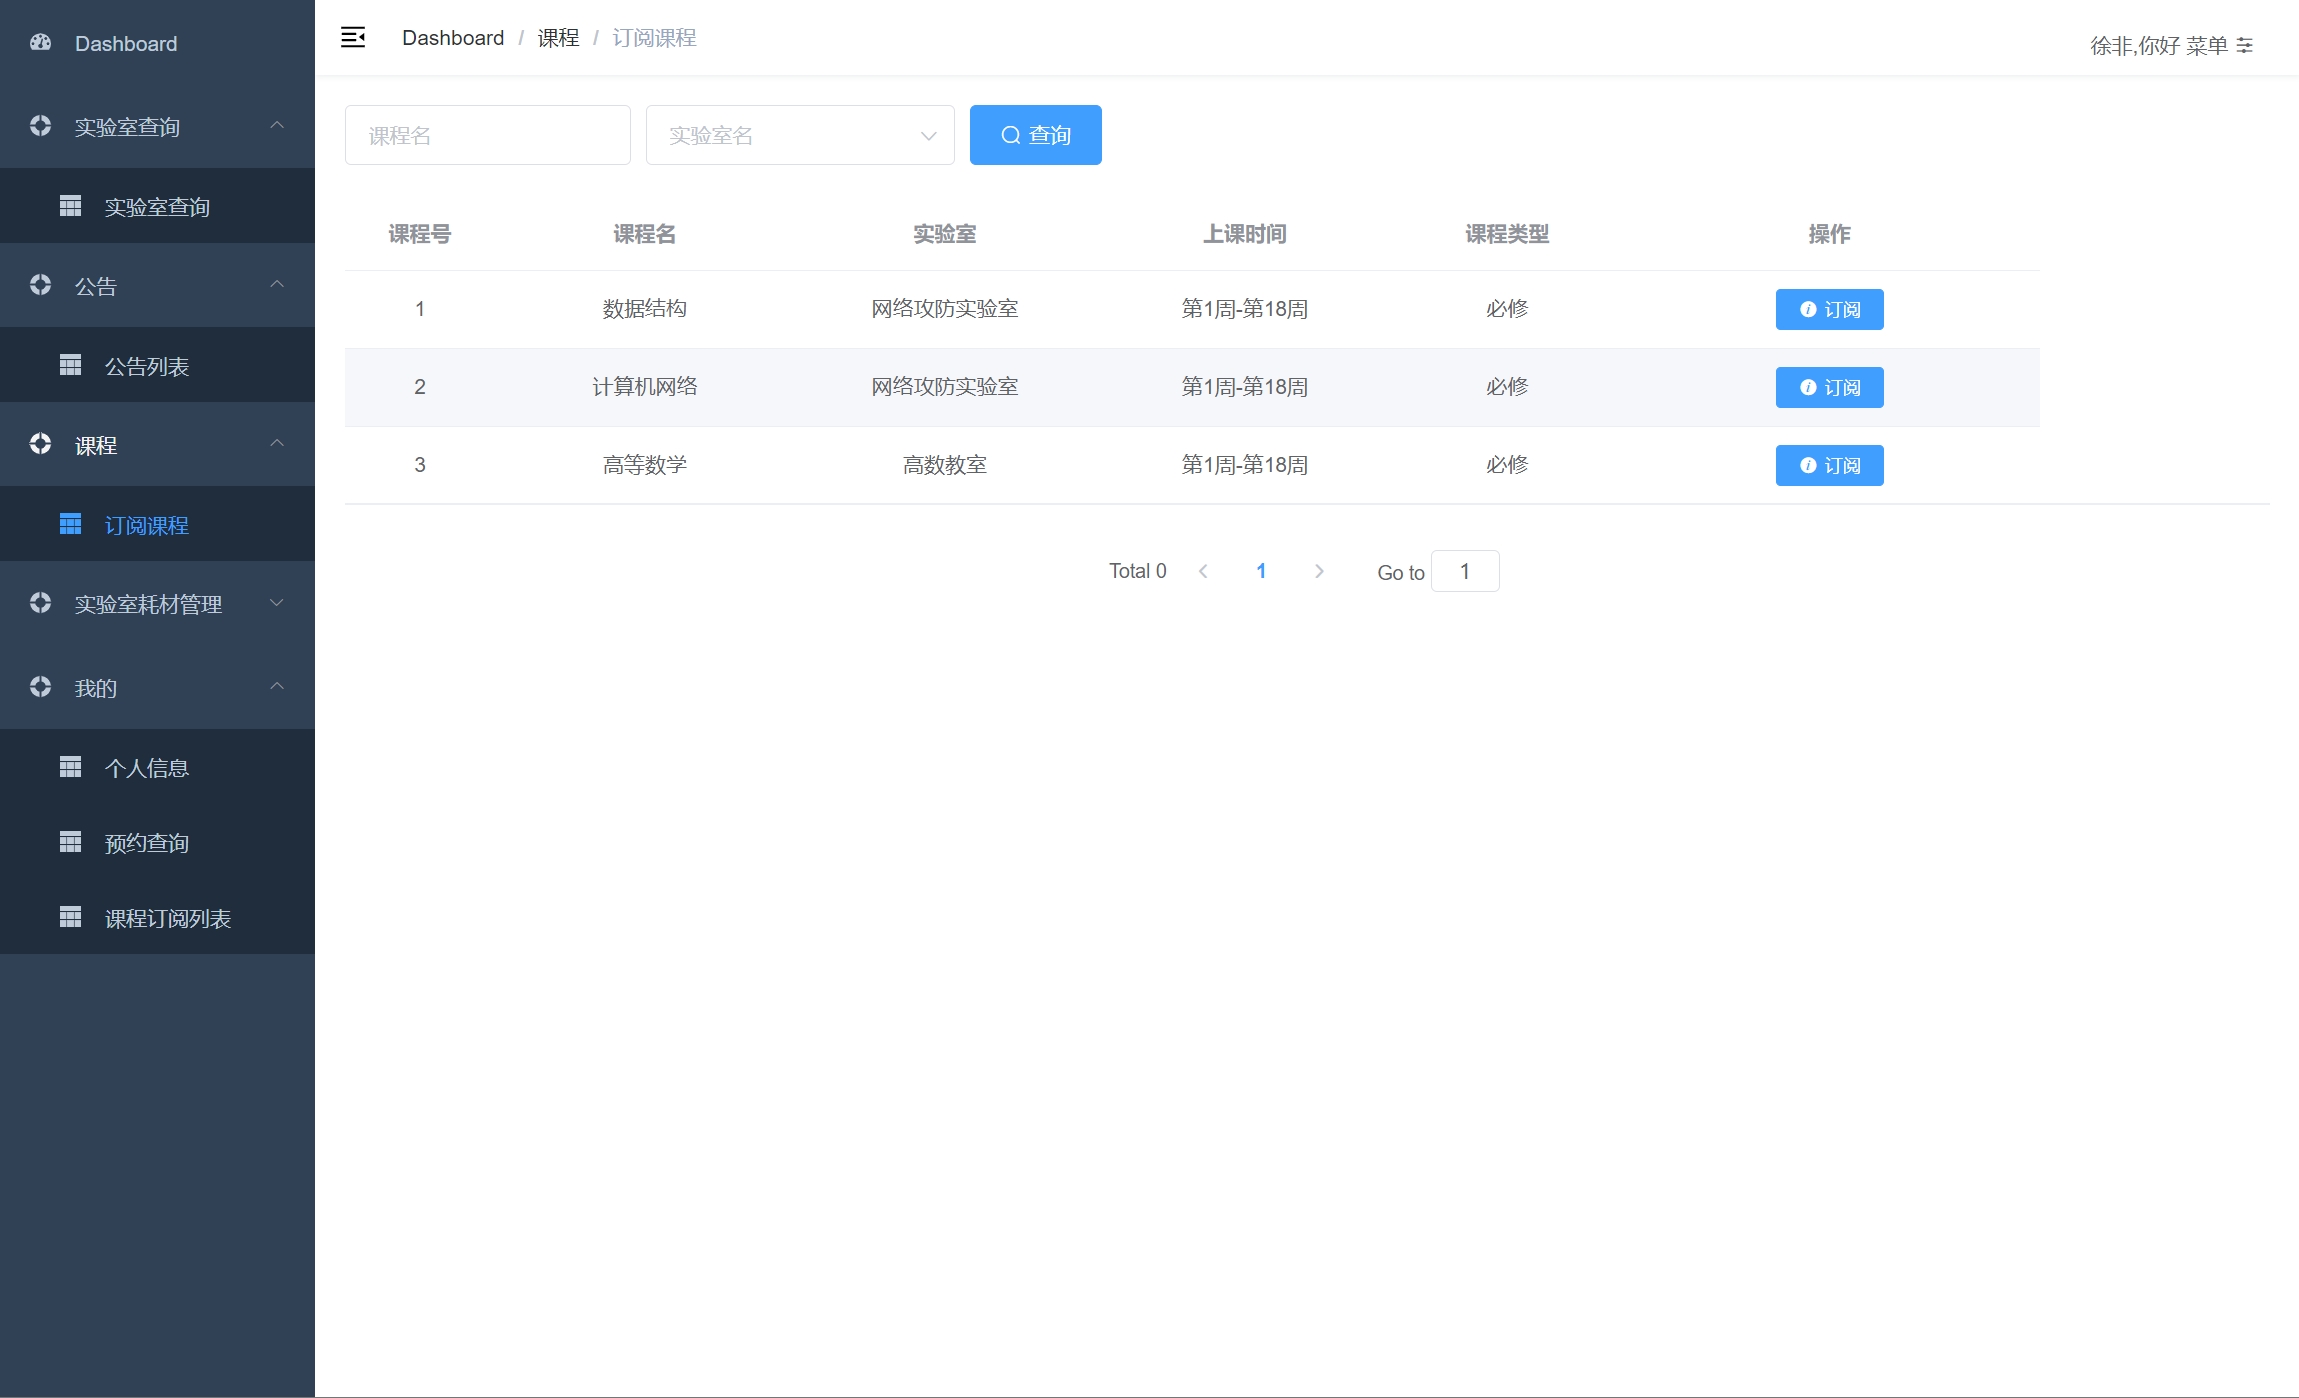This screenshot has width=2299, height=1398.
Task: Open the 实验室名 dropdown selector
Action: (x=799, y=135)
